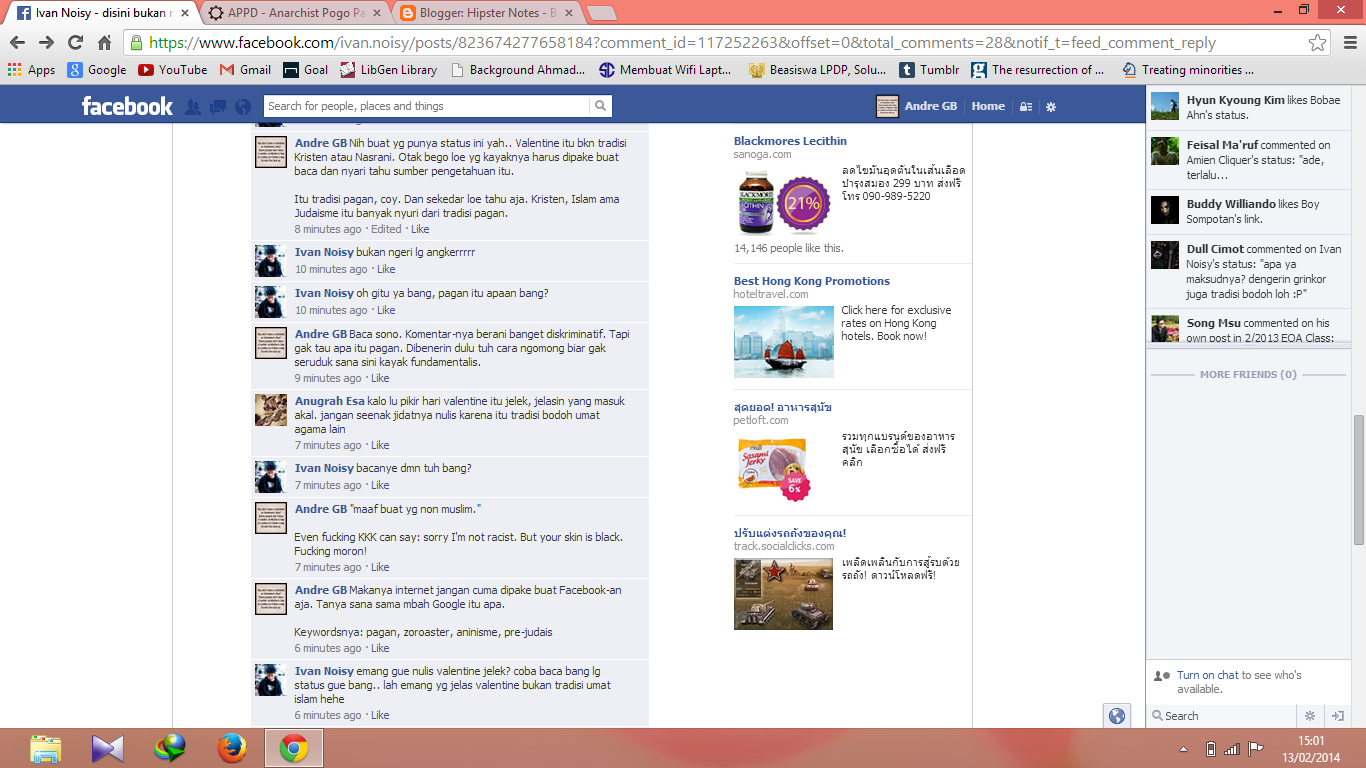Open File Explorer from the taskbar
This screenshot has width=1366, height=768.
[x=45, y=748]
